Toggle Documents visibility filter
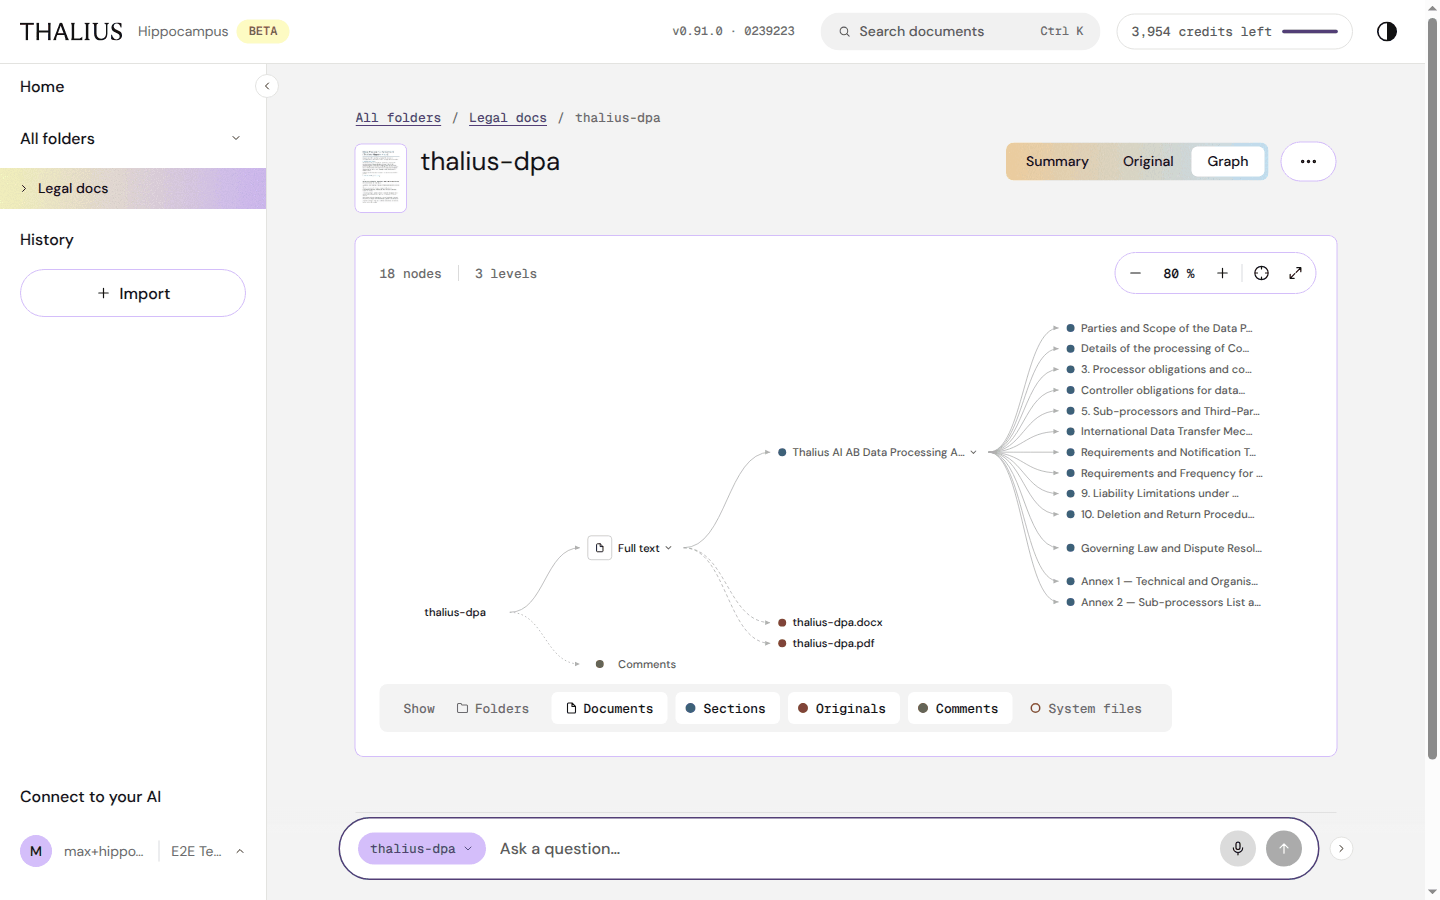Viewport: 1440px width, 900px height. 609,708
